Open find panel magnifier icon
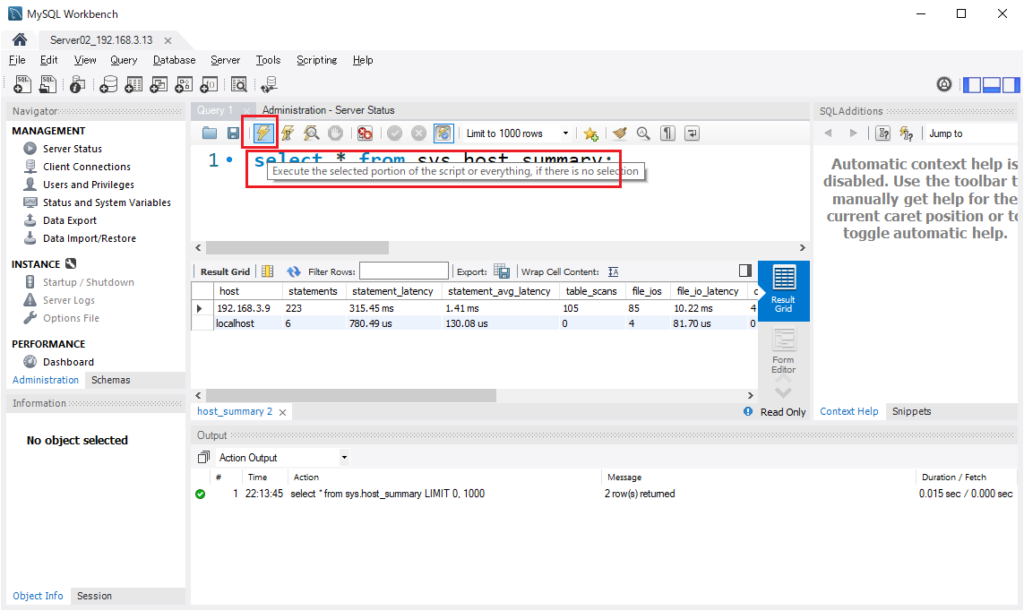The width and height of the screenshot is (1024, 611). coord(643,133)
